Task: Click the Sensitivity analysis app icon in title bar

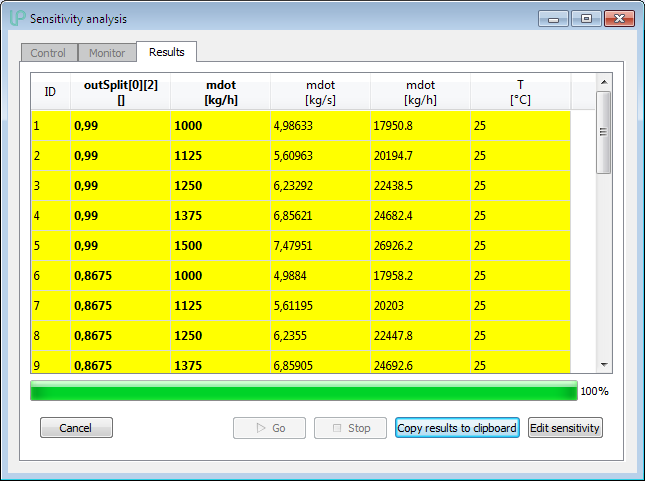Action: (x=17, y=19)
